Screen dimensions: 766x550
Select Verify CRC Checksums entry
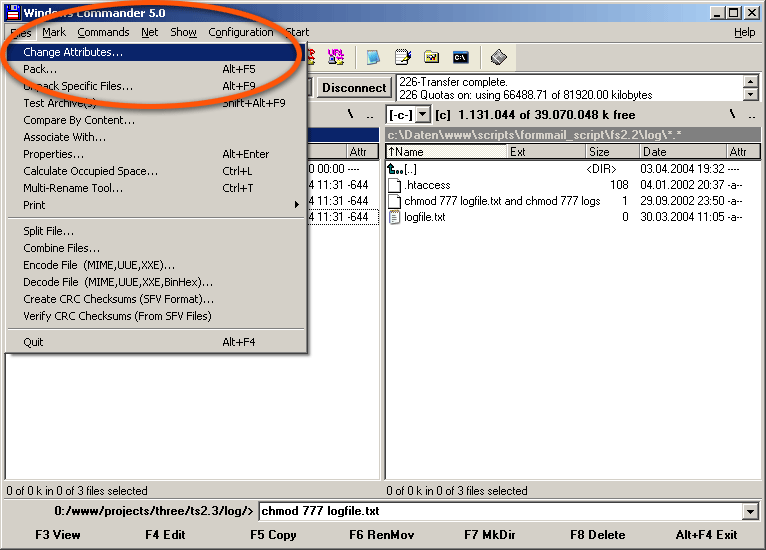click(156, 316)
